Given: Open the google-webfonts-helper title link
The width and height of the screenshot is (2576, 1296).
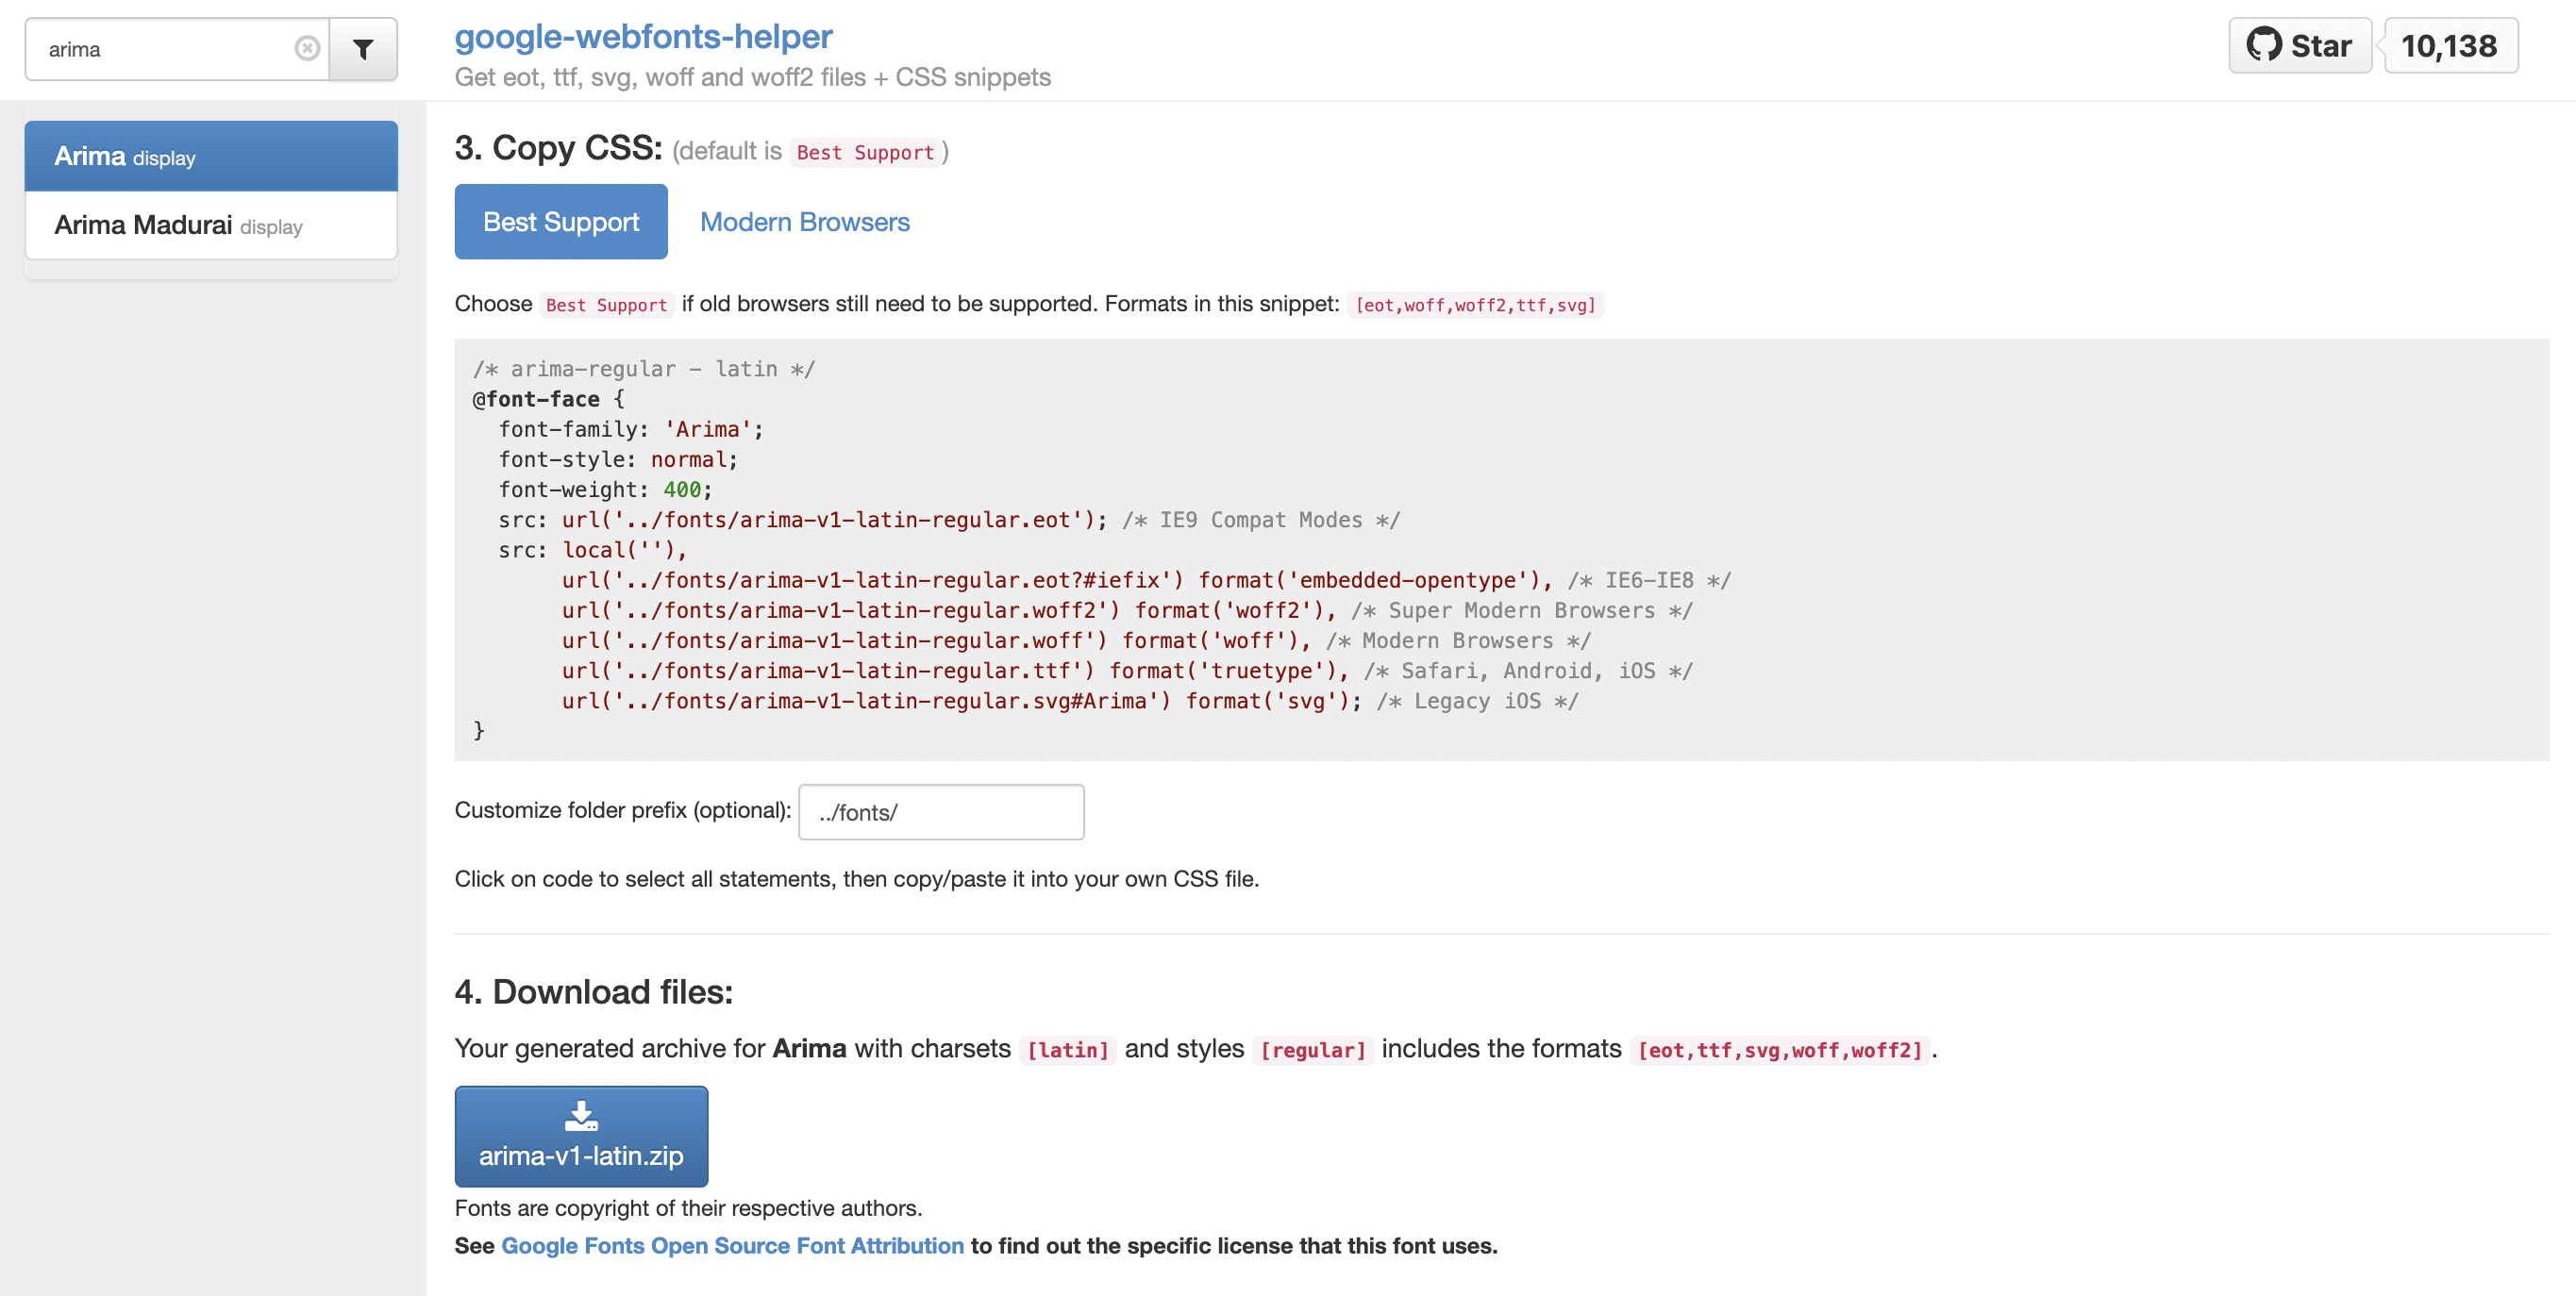Looking at the screenshot, I should [643, 36].
